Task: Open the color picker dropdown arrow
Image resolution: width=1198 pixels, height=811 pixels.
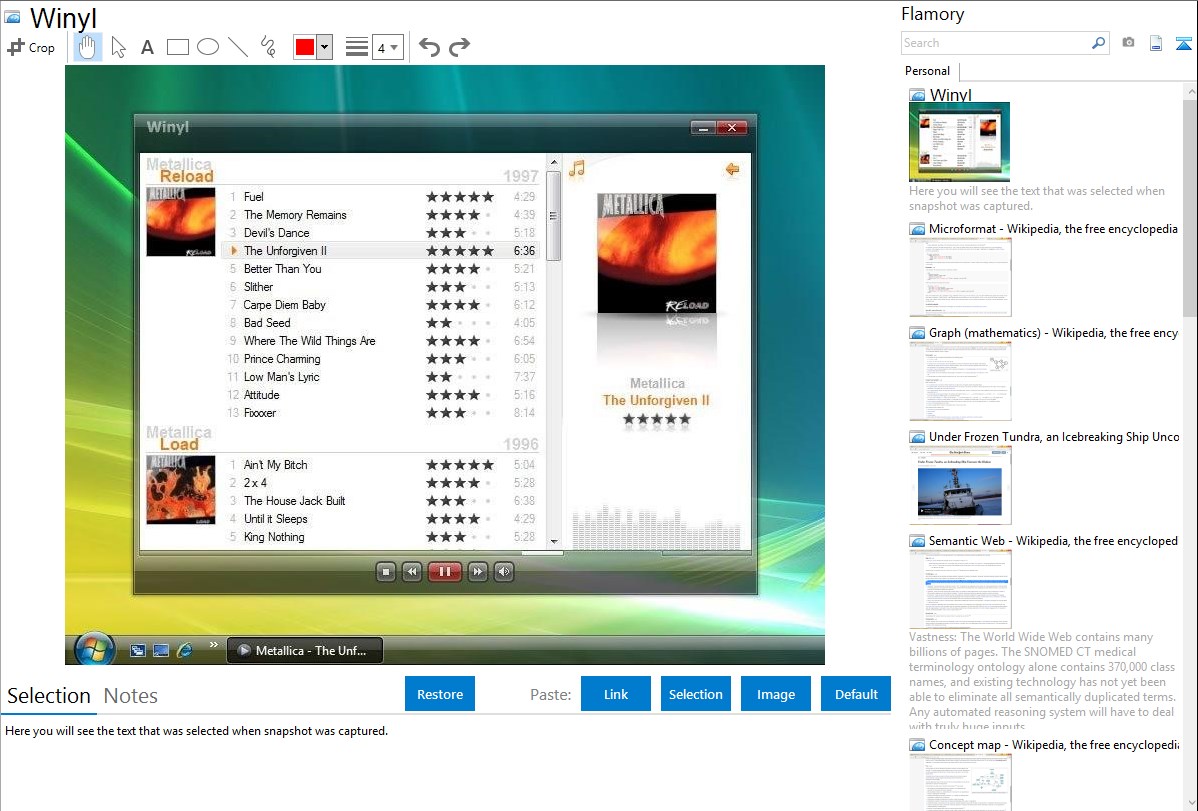Action: click(325, 47)
